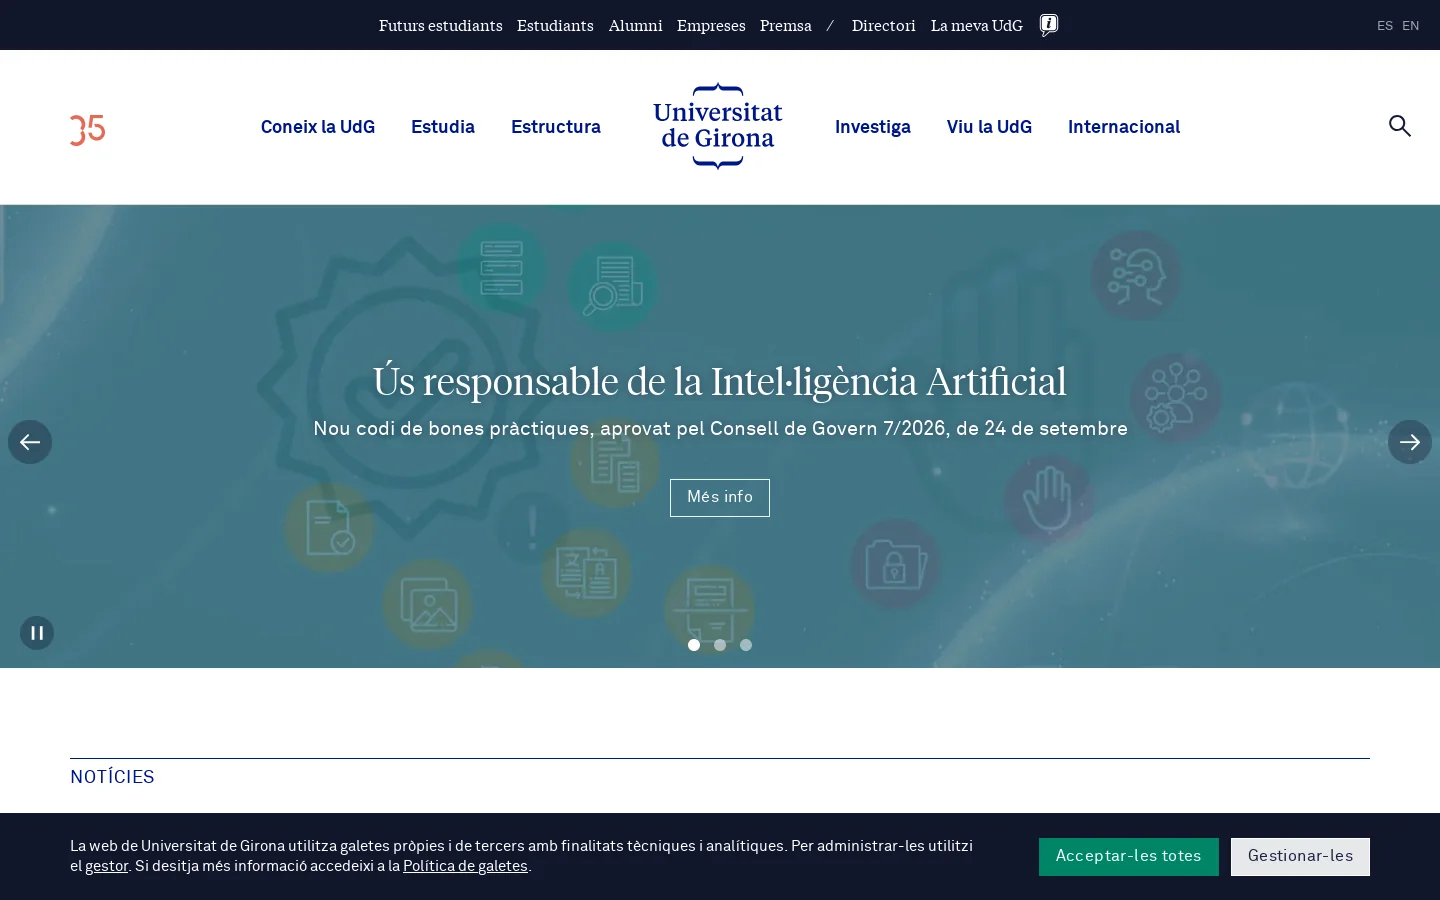Open the Estructura menu
Image resolution: width=1440 pixels, height=900 pixels.
click(556, 127)
